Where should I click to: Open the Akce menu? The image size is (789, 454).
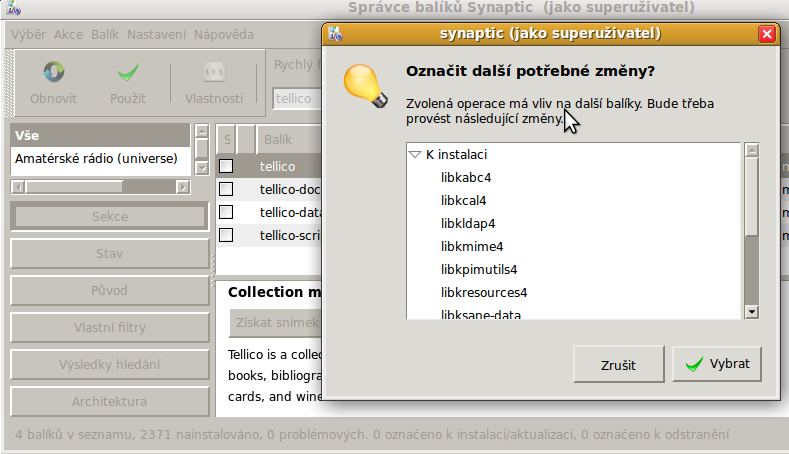pyautogui.click(x=68, y=35)
